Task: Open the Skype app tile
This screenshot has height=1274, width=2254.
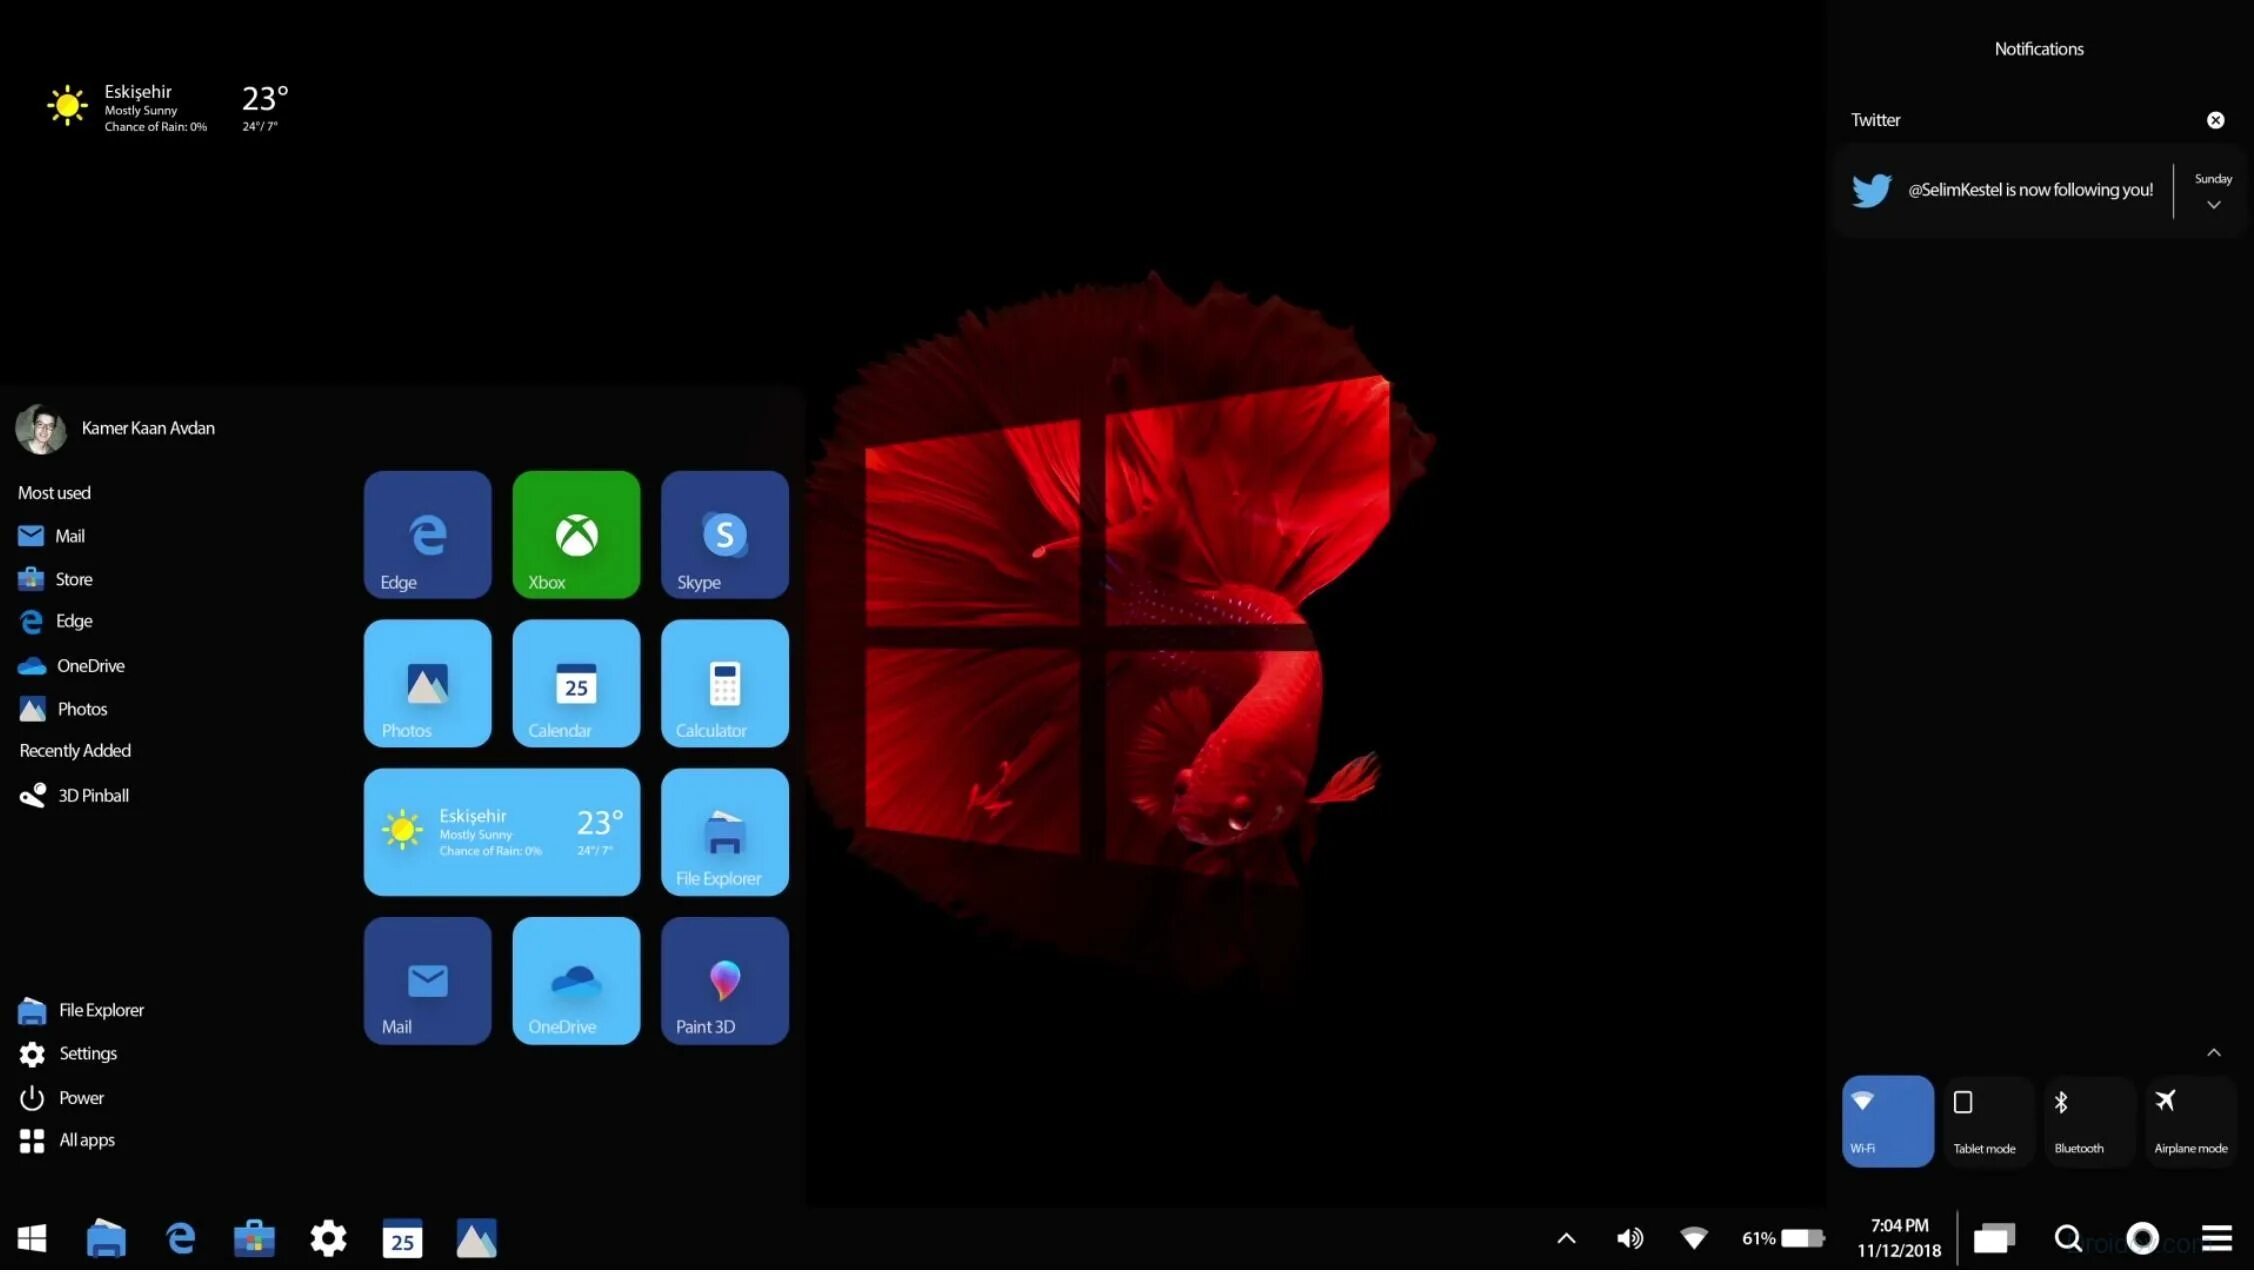Action: (723, 534)
